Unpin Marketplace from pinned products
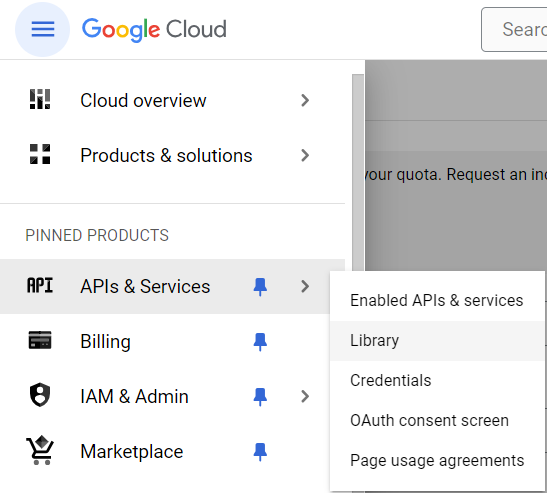 [260, 452]
